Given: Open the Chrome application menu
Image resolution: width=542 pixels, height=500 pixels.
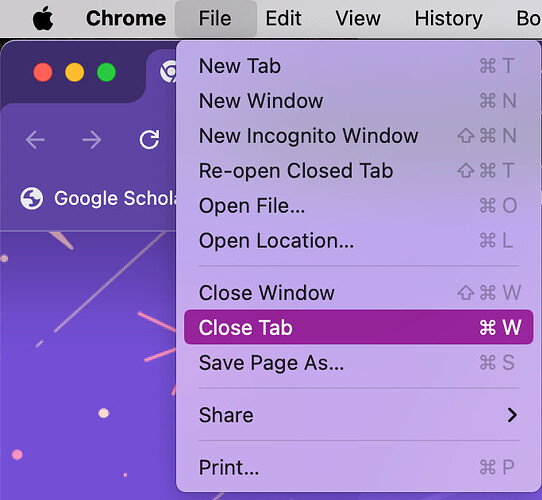Looking at the screenshot, I should click(126, 18).
